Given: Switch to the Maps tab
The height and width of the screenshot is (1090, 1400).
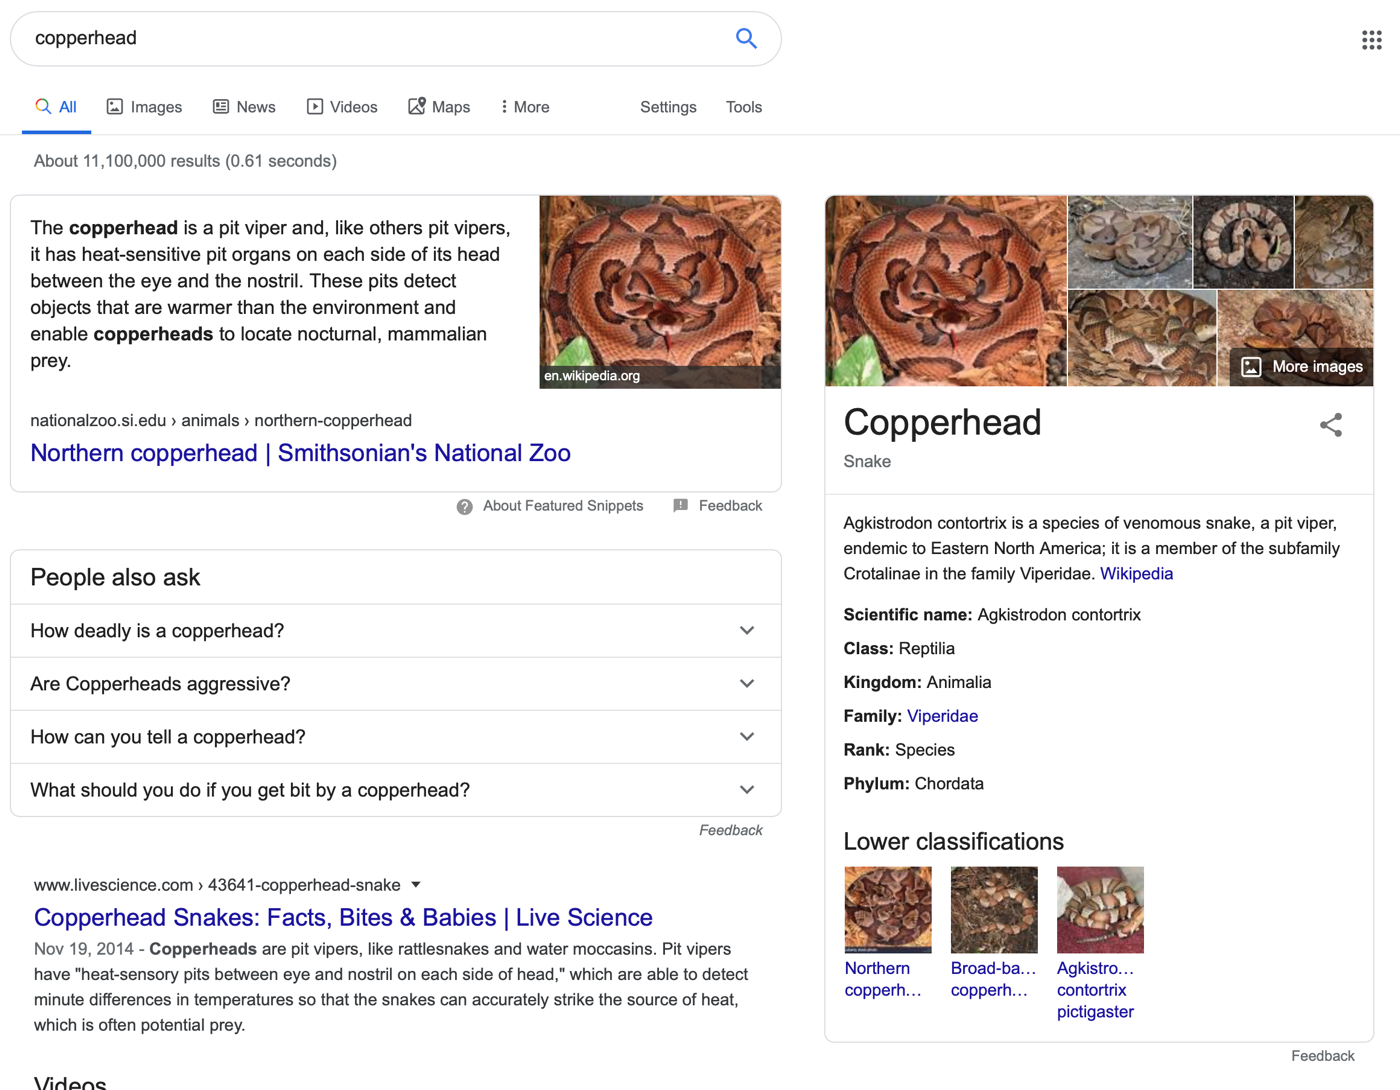Looking at the screenshot, I should coord(439,107).
